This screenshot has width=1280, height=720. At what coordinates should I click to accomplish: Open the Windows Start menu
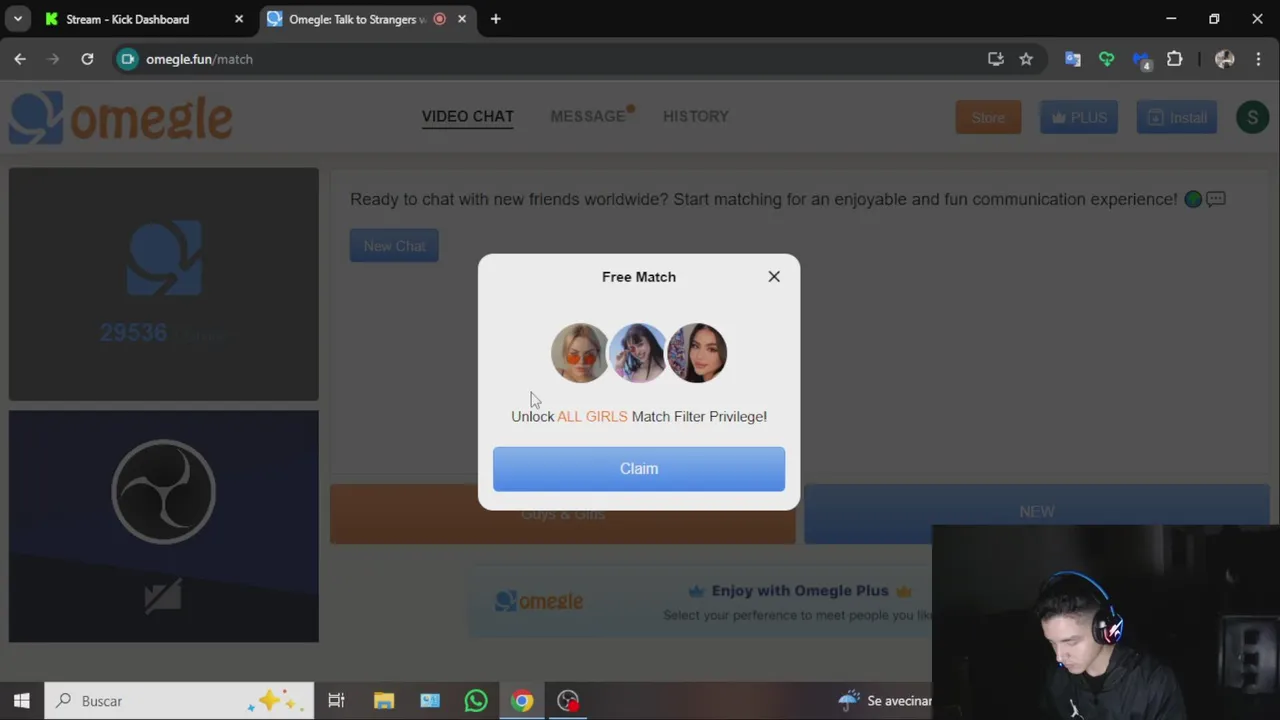point(21,701)
